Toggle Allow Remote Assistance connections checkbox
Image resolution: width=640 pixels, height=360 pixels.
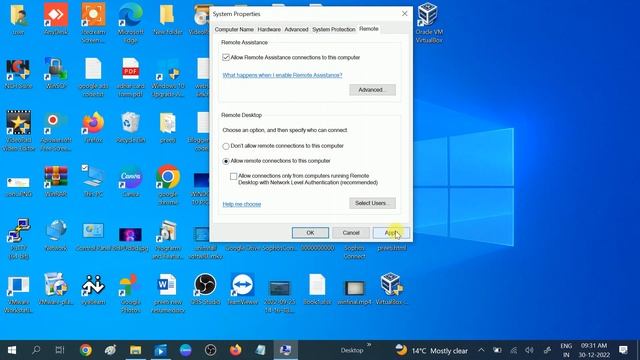click(226, 57)
